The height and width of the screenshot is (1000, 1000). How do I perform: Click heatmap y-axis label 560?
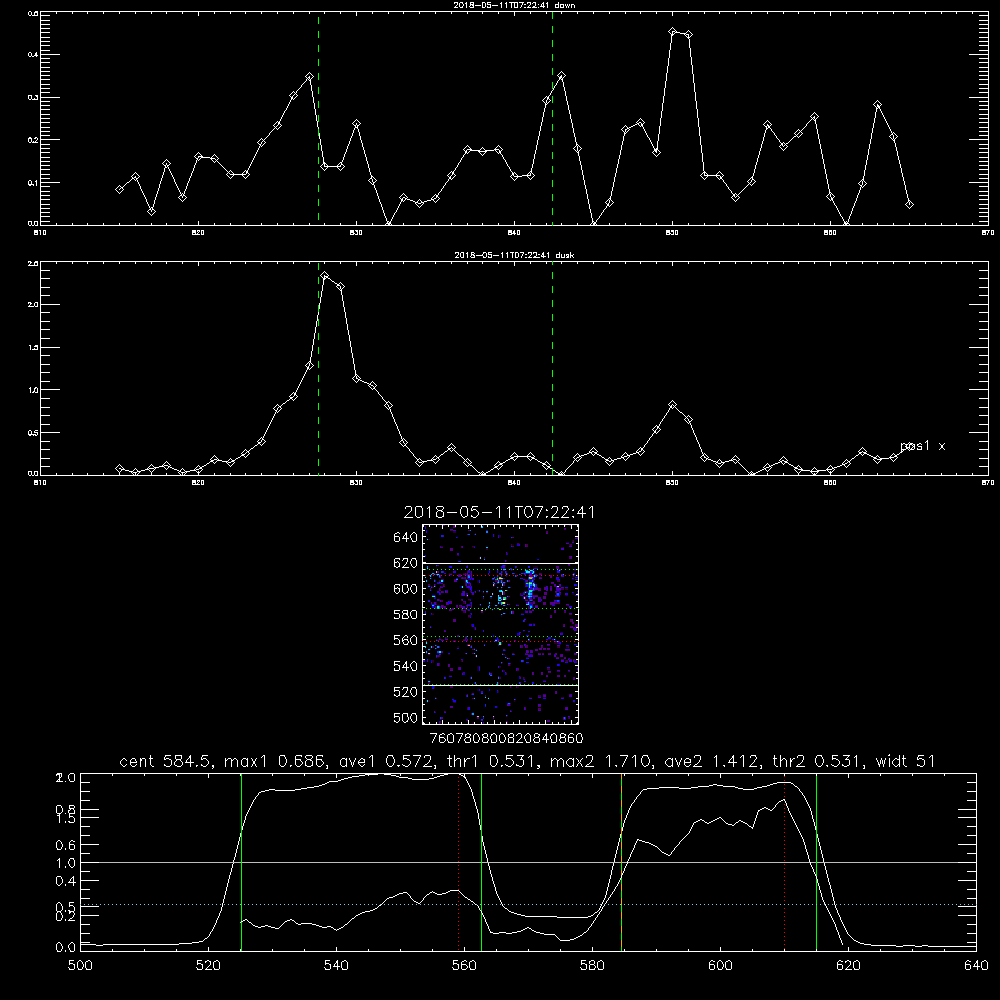click(406, 640)
